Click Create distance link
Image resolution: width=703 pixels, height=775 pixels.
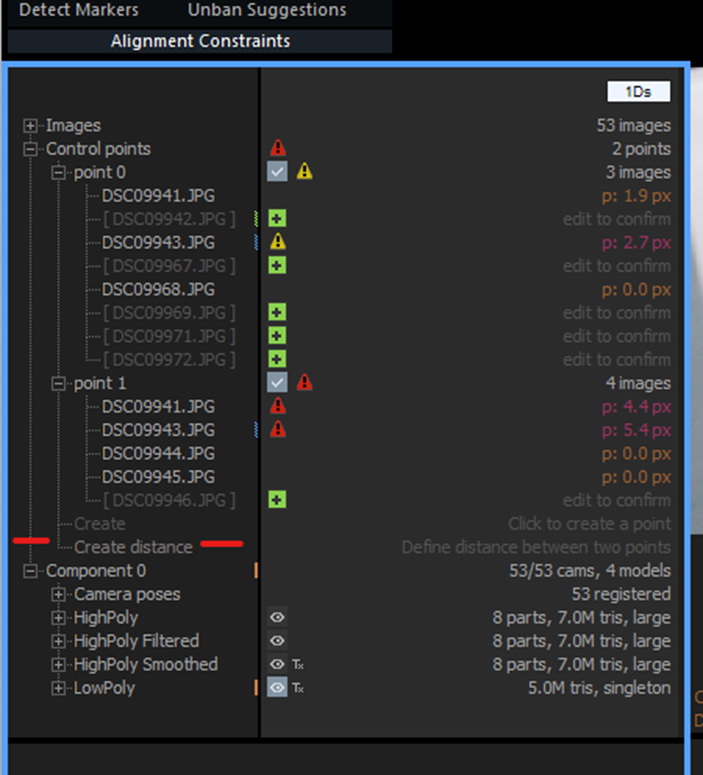[x=133, y=547]
